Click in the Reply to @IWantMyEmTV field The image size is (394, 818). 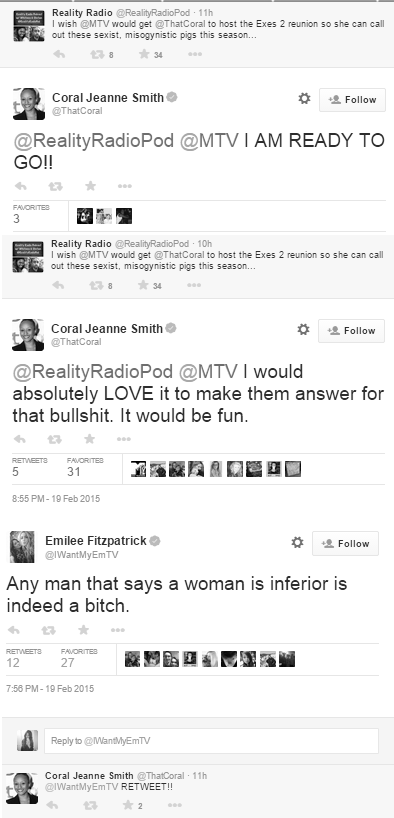(211, 741)
